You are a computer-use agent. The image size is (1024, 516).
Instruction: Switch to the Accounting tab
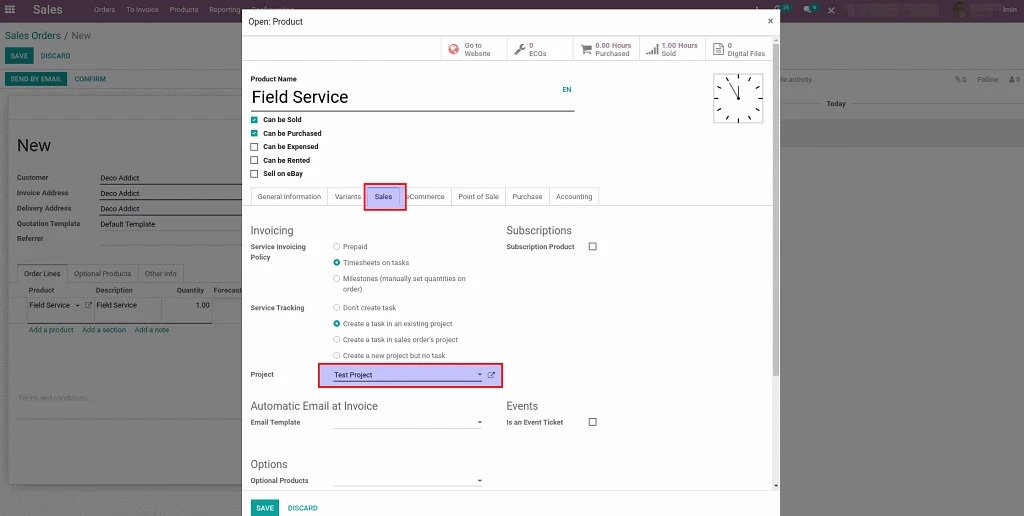[574, 197]
